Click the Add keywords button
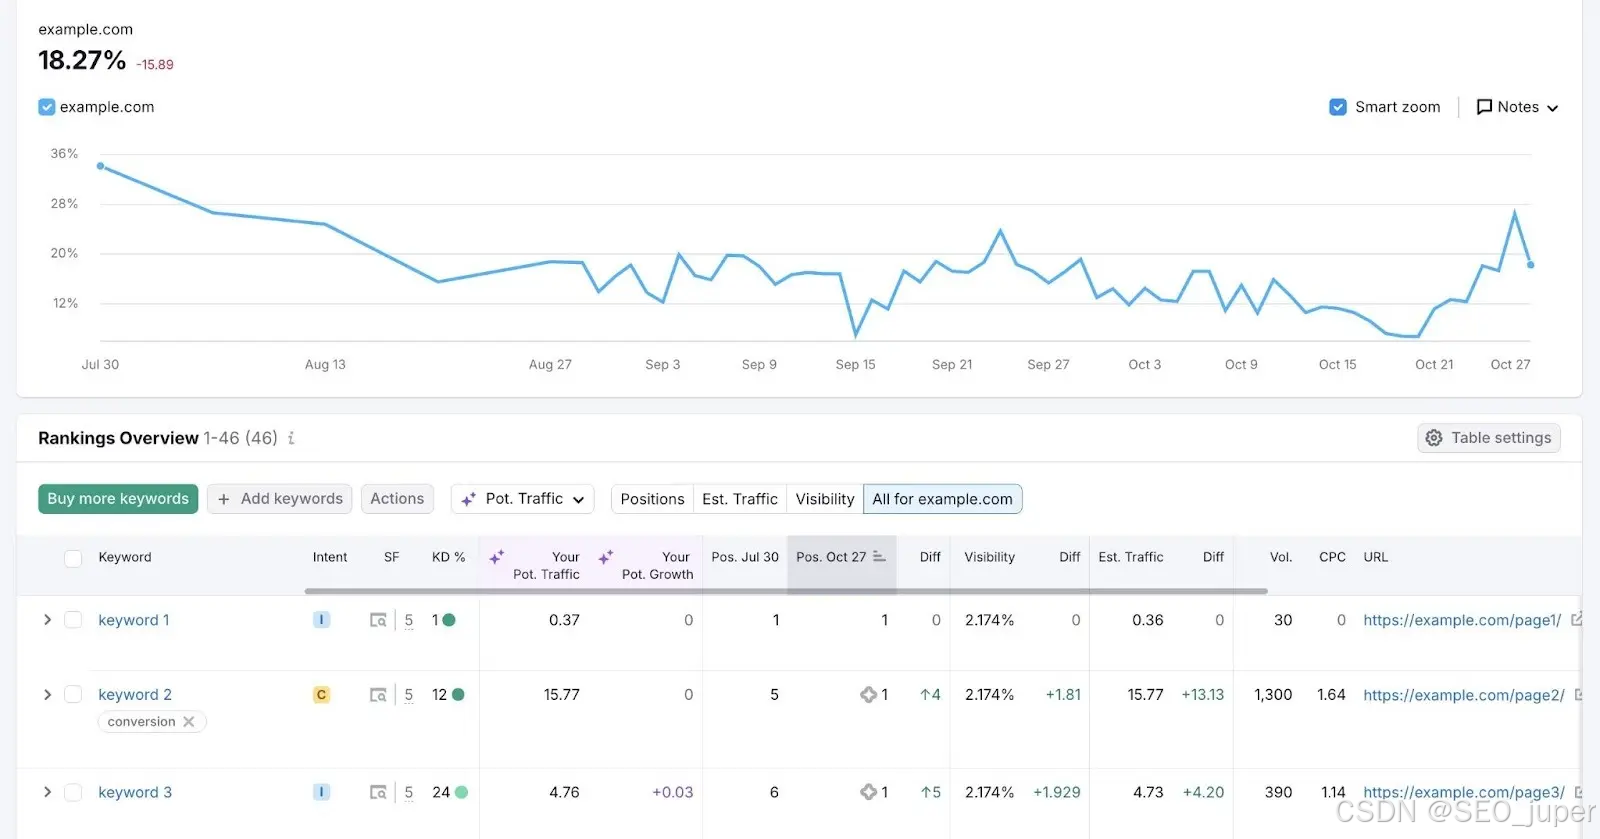The height and width of the screenshot is (839, 1600). click(x=280, y=499)
